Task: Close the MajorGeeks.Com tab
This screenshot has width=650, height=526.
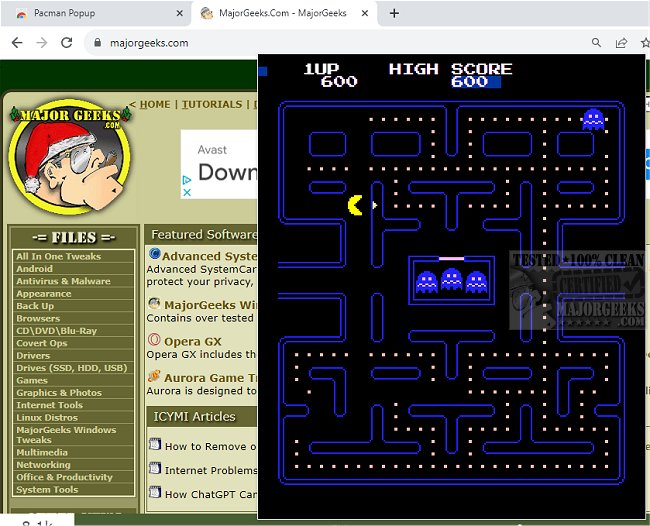Action: (x=365, y=13)
